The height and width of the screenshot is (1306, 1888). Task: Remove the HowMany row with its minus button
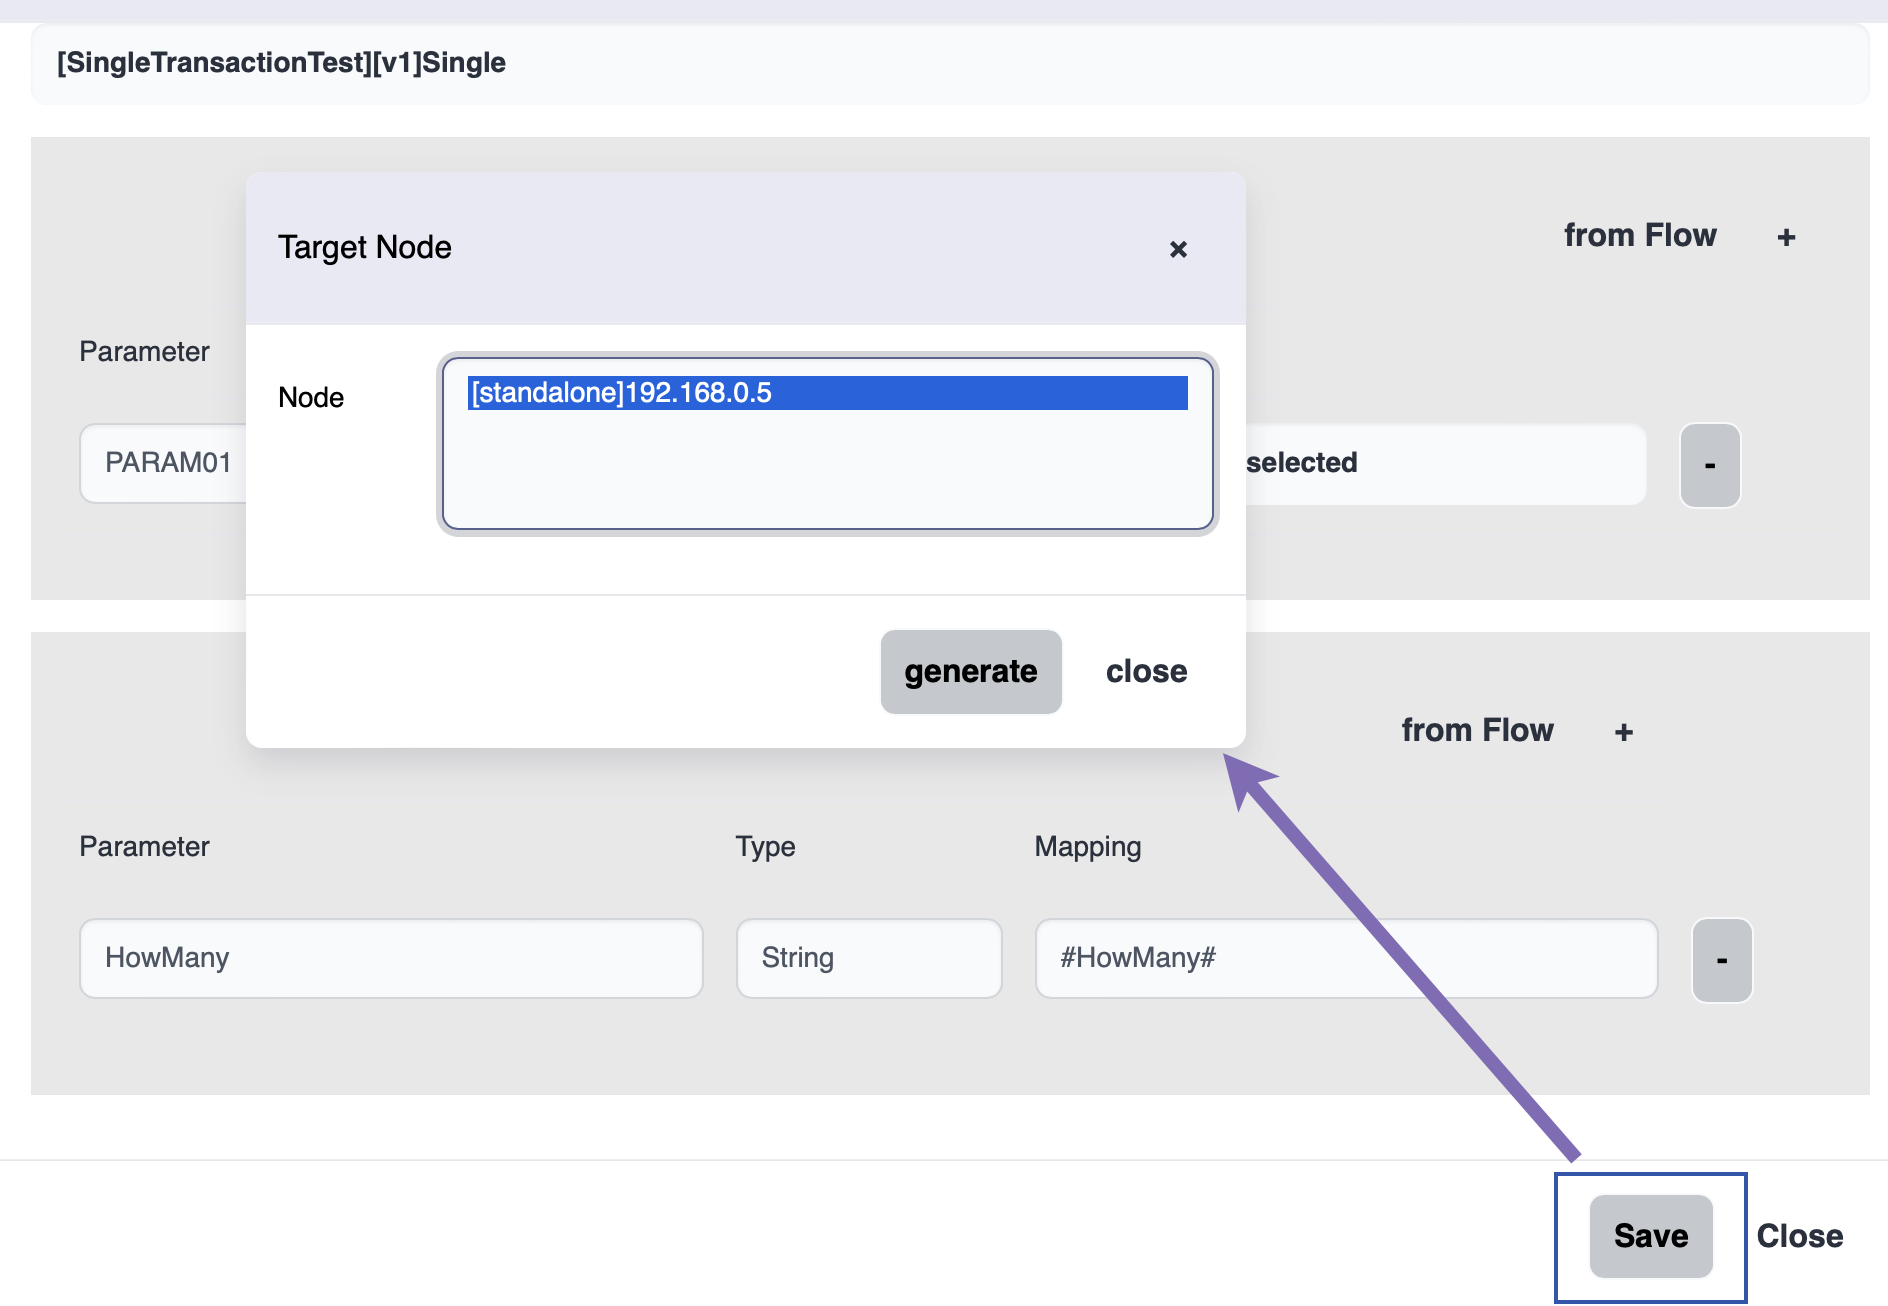point(1721,960)
